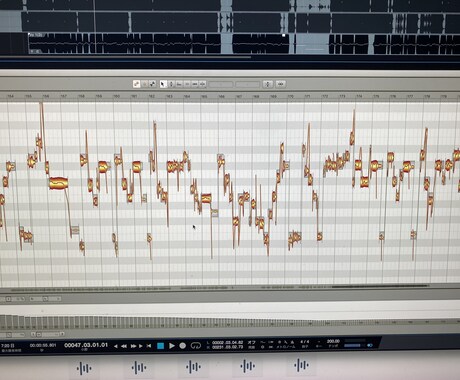Viewport: 460px width, 380px height.
Task: Select the Melodyne amplitude tool
Action: (187, 84)
